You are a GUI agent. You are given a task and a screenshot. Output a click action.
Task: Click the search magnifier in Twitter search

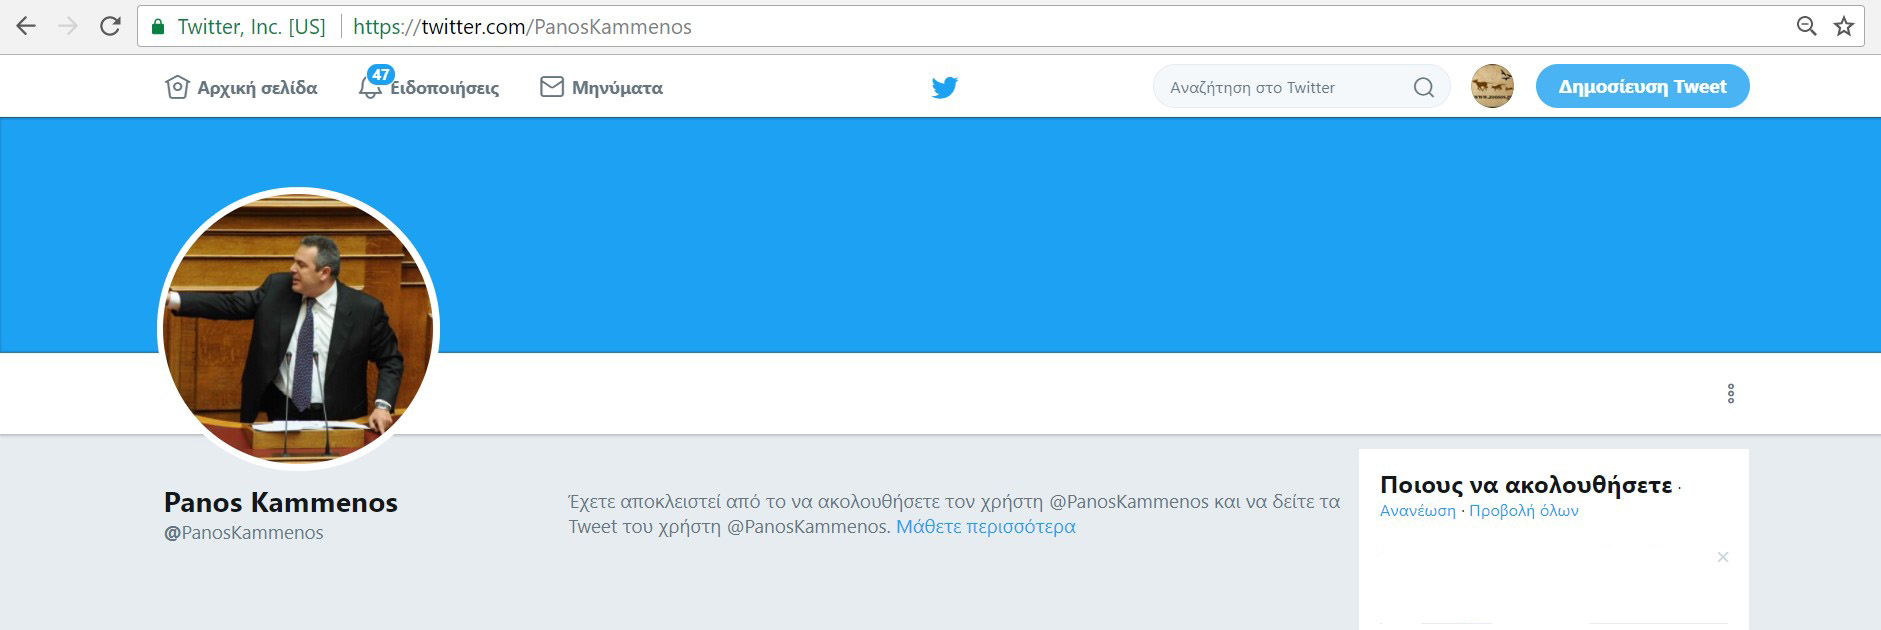click(1424, 87)
